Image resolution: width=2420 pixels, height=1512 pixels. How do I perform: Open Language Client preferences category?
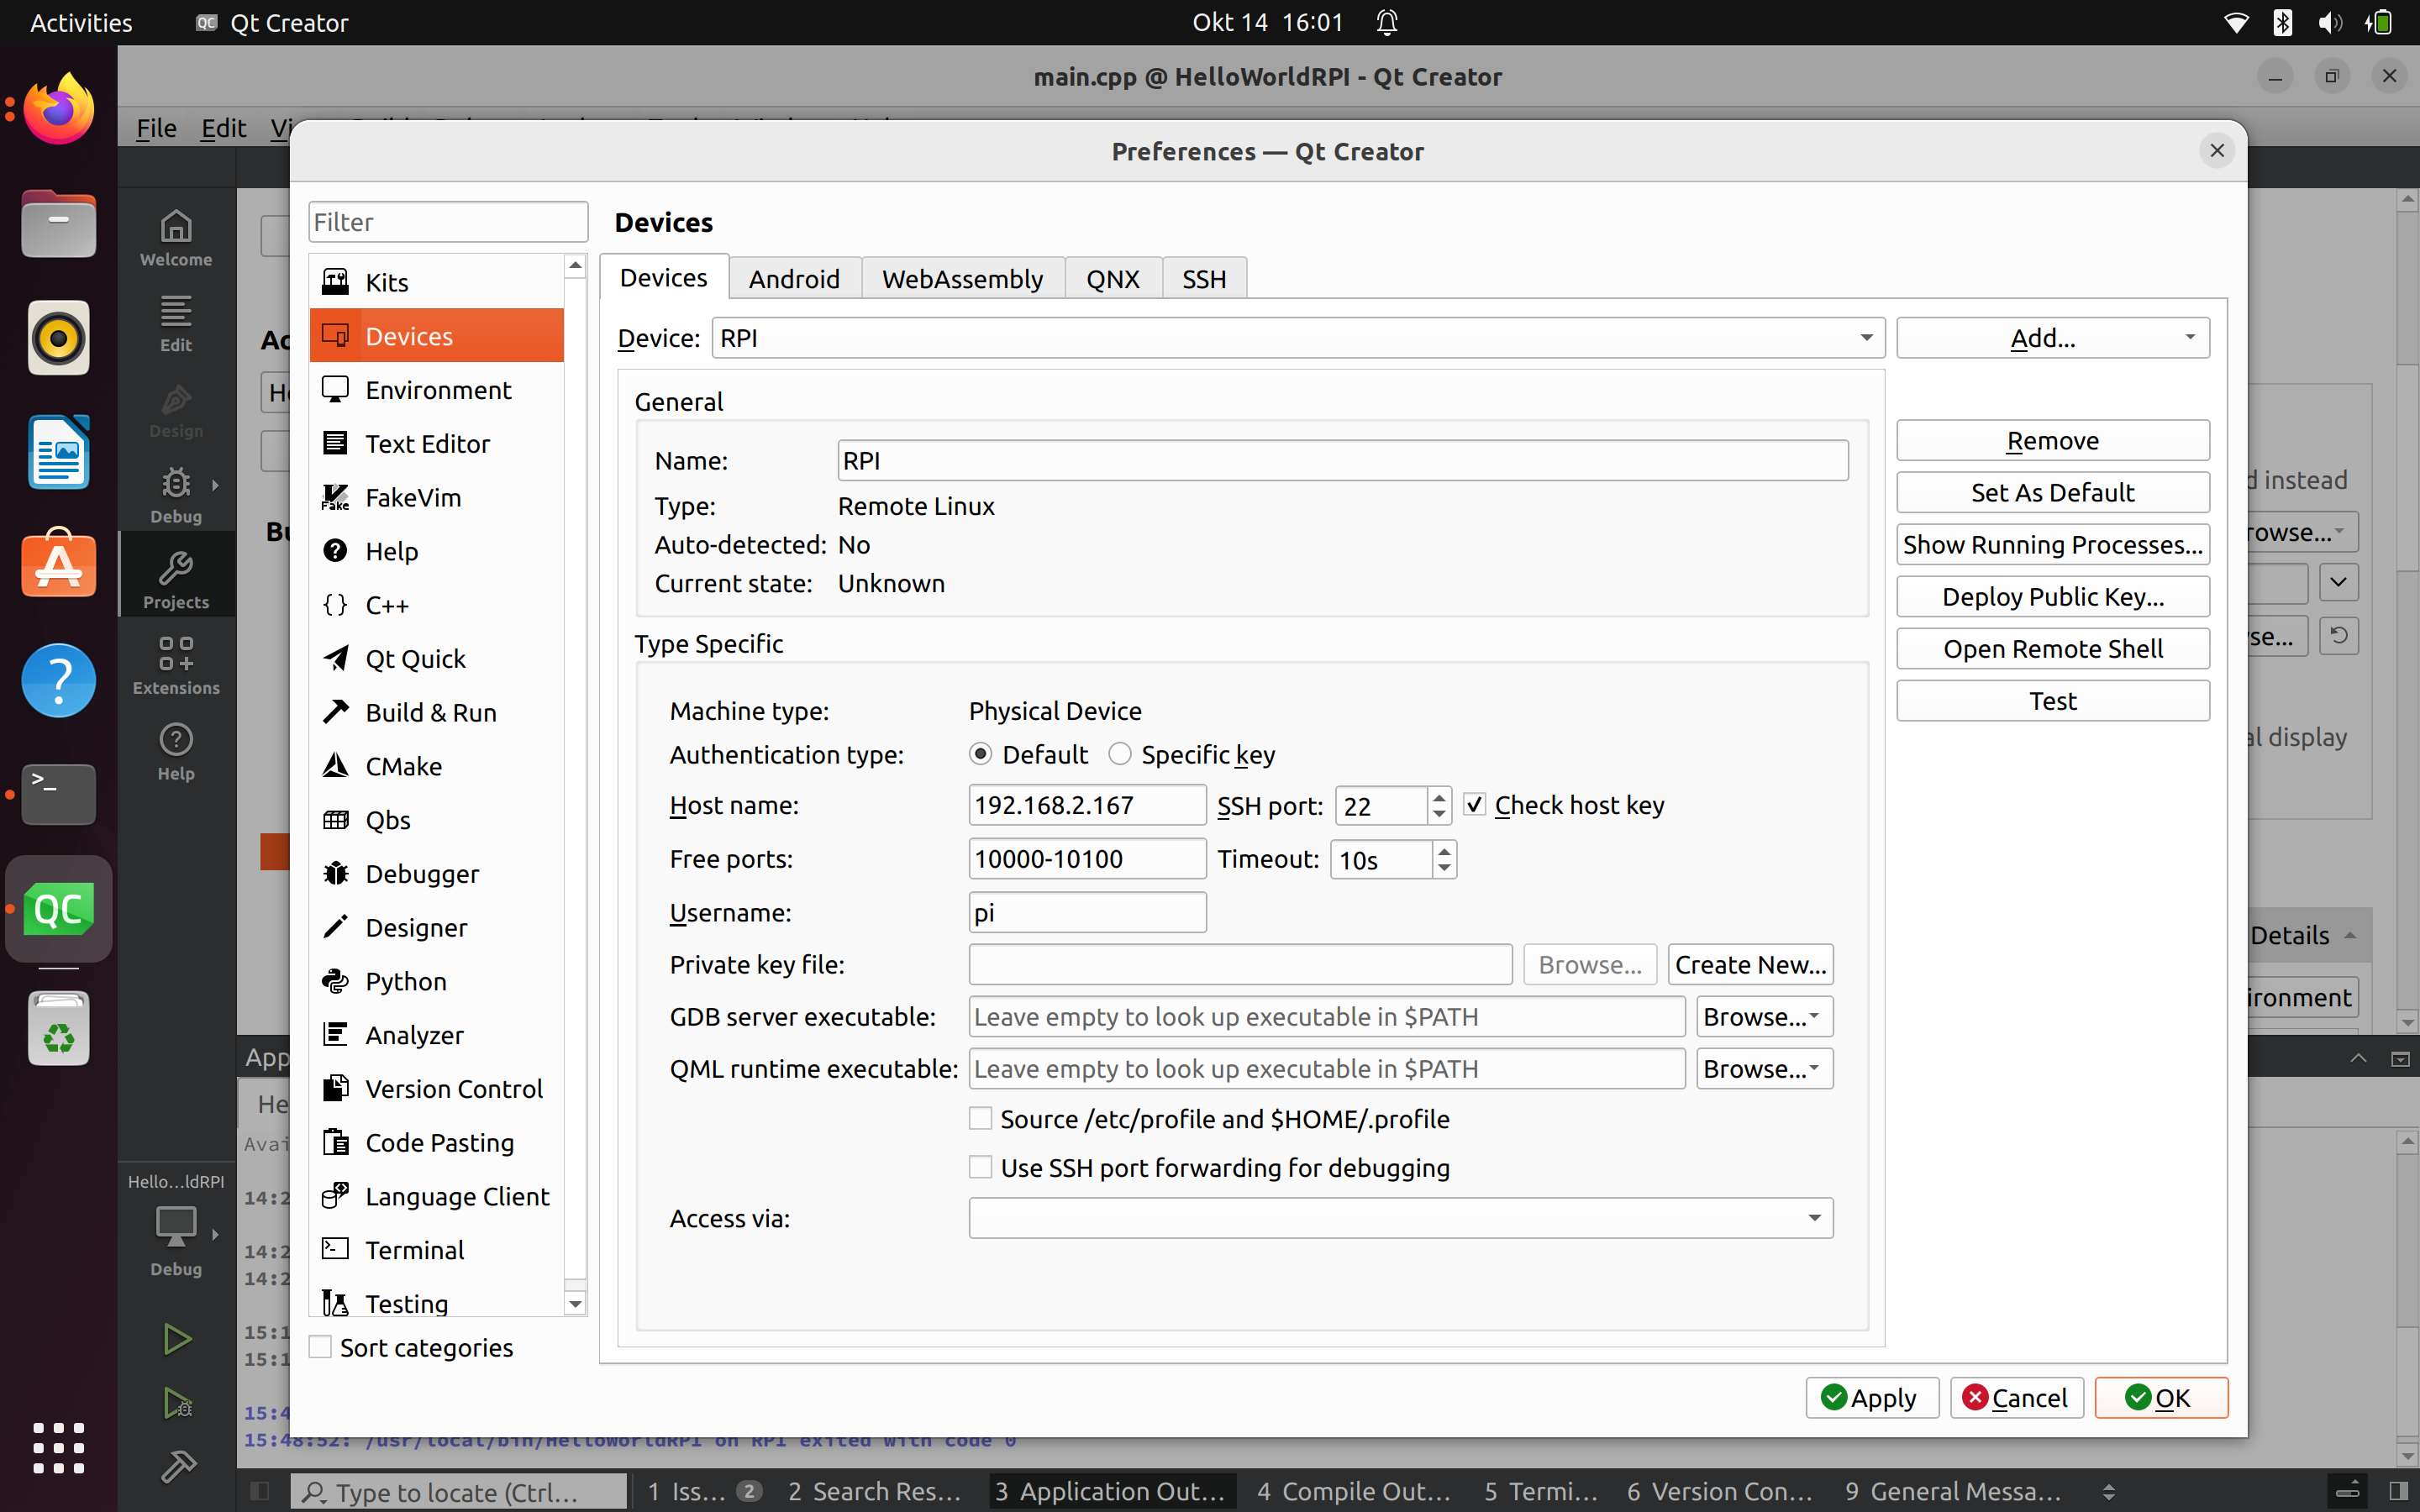pos(437,1197)
